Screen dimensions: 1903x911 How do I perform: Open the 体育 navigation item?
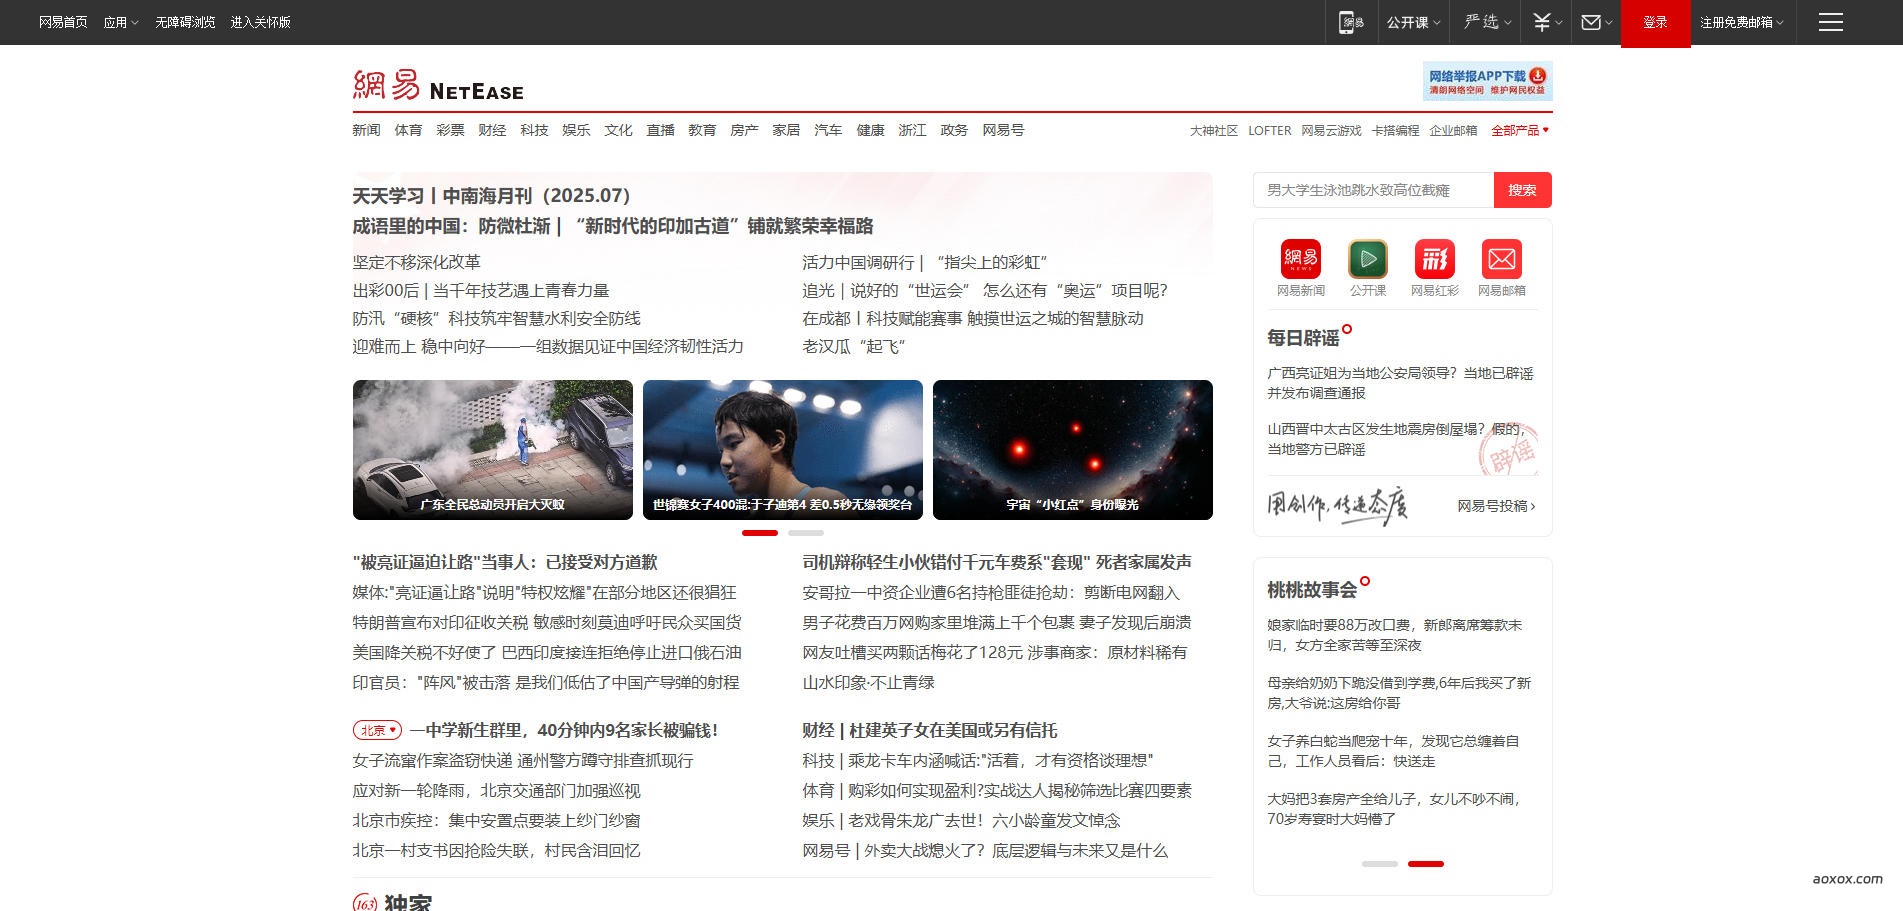[408, 130]
